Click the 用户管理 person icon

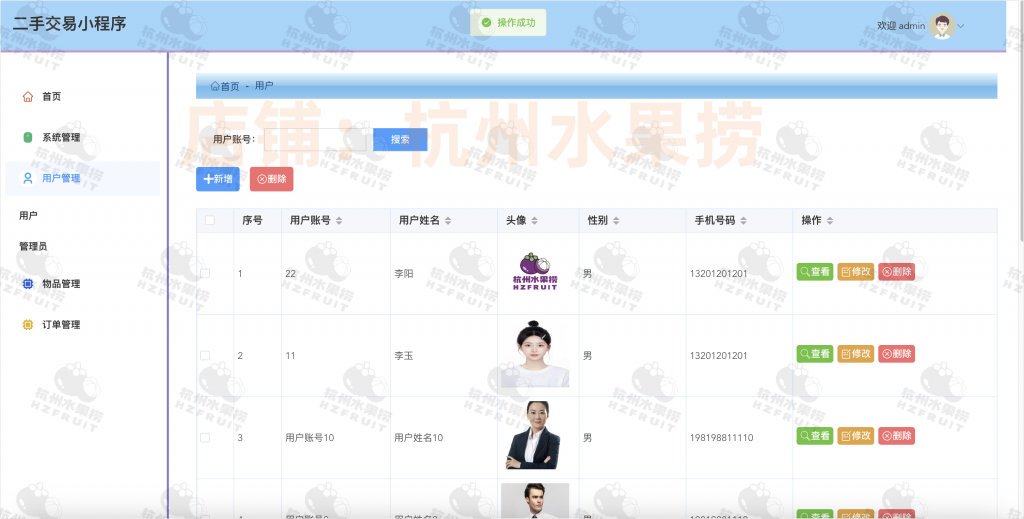click(27, 178)
